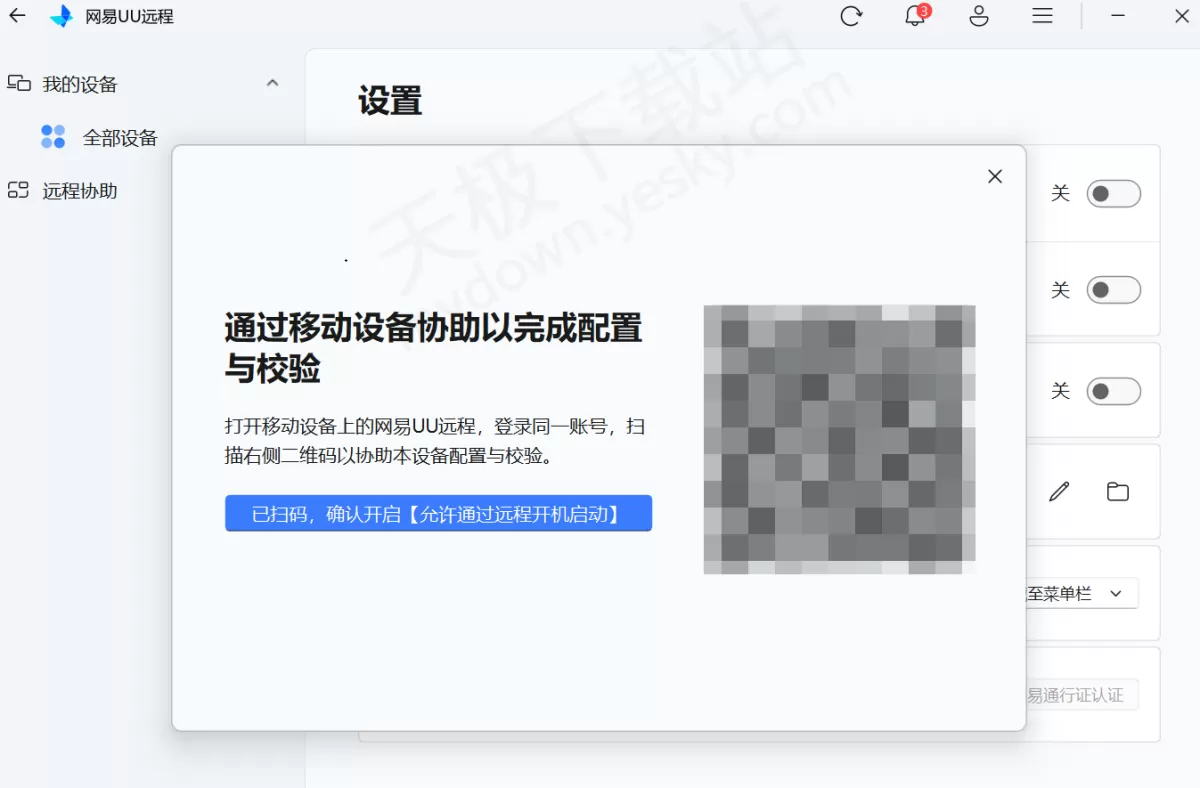Screen dimensions: 1200x788
Task: Click the blurred QR code image
Action: [839, 439]
